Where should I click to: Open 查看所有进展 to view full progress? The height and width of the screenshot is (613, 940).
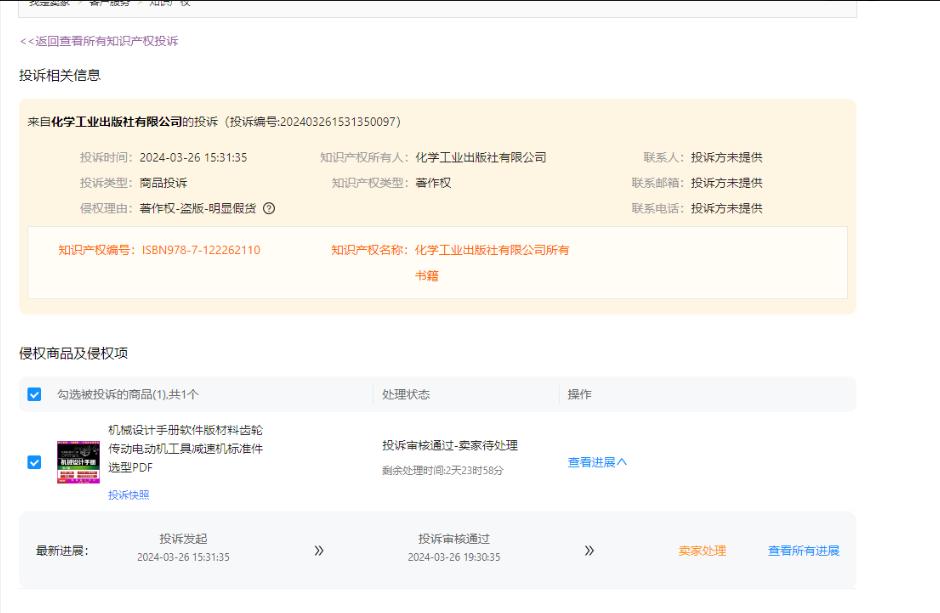click(803, 551)
